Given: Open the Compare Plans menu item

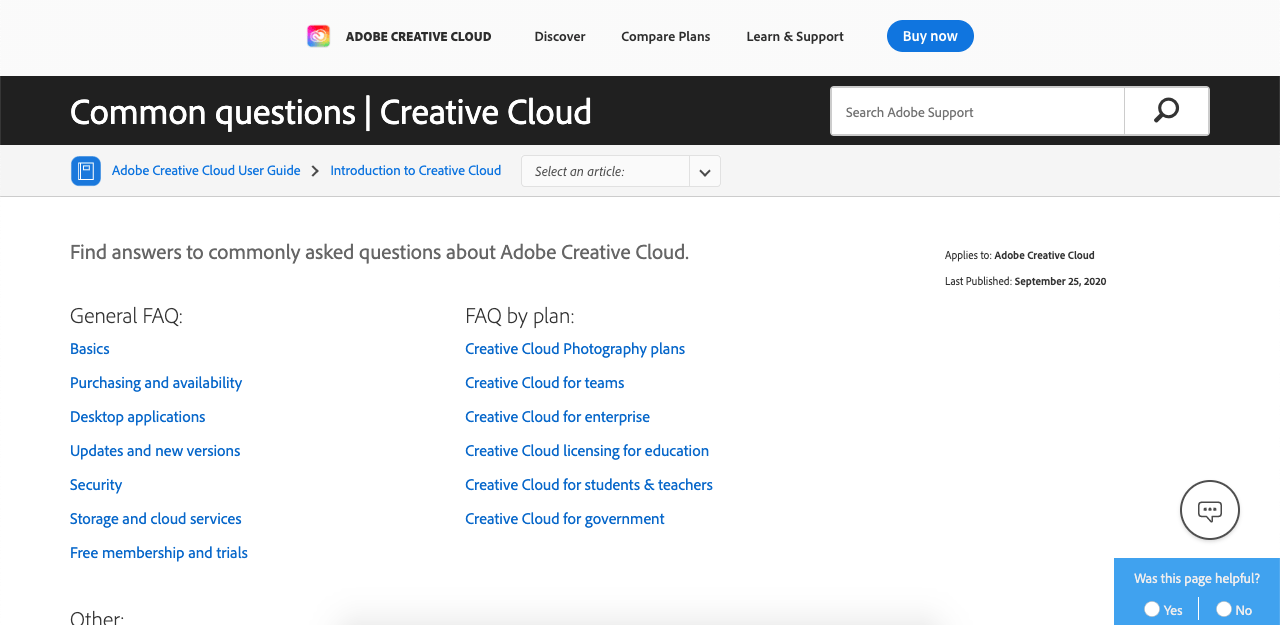Looking at the screenshot, I should [x=666, y=36].
